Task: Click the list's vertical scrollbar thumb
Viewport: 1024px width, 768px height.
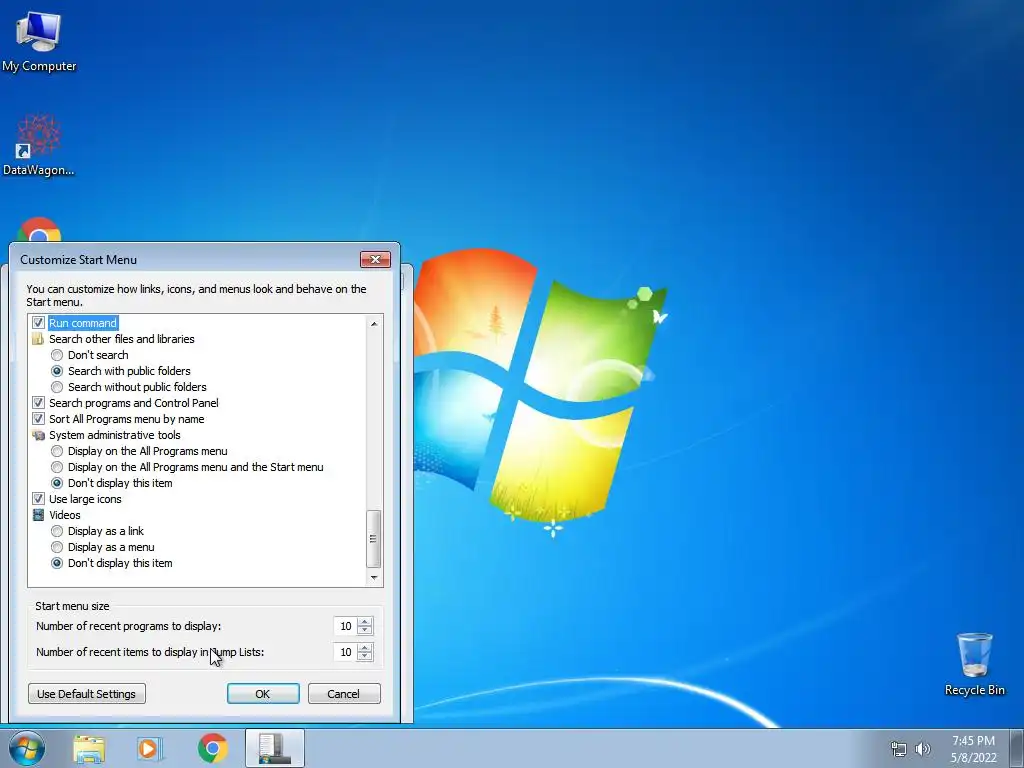Action: click(374, 539)
